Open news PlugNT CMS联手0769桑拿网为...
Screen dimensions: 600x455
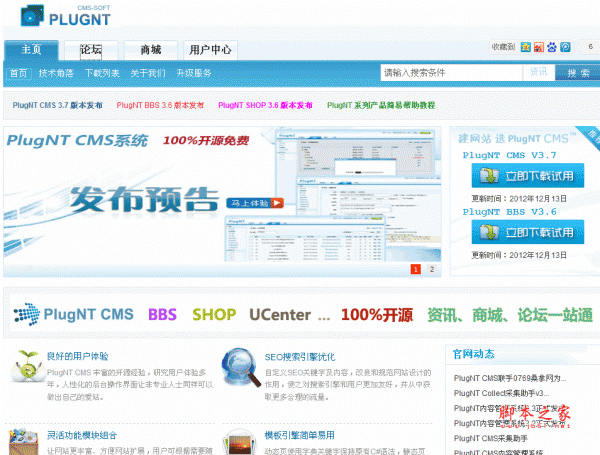pyautogui.click(x=510, y=378)
